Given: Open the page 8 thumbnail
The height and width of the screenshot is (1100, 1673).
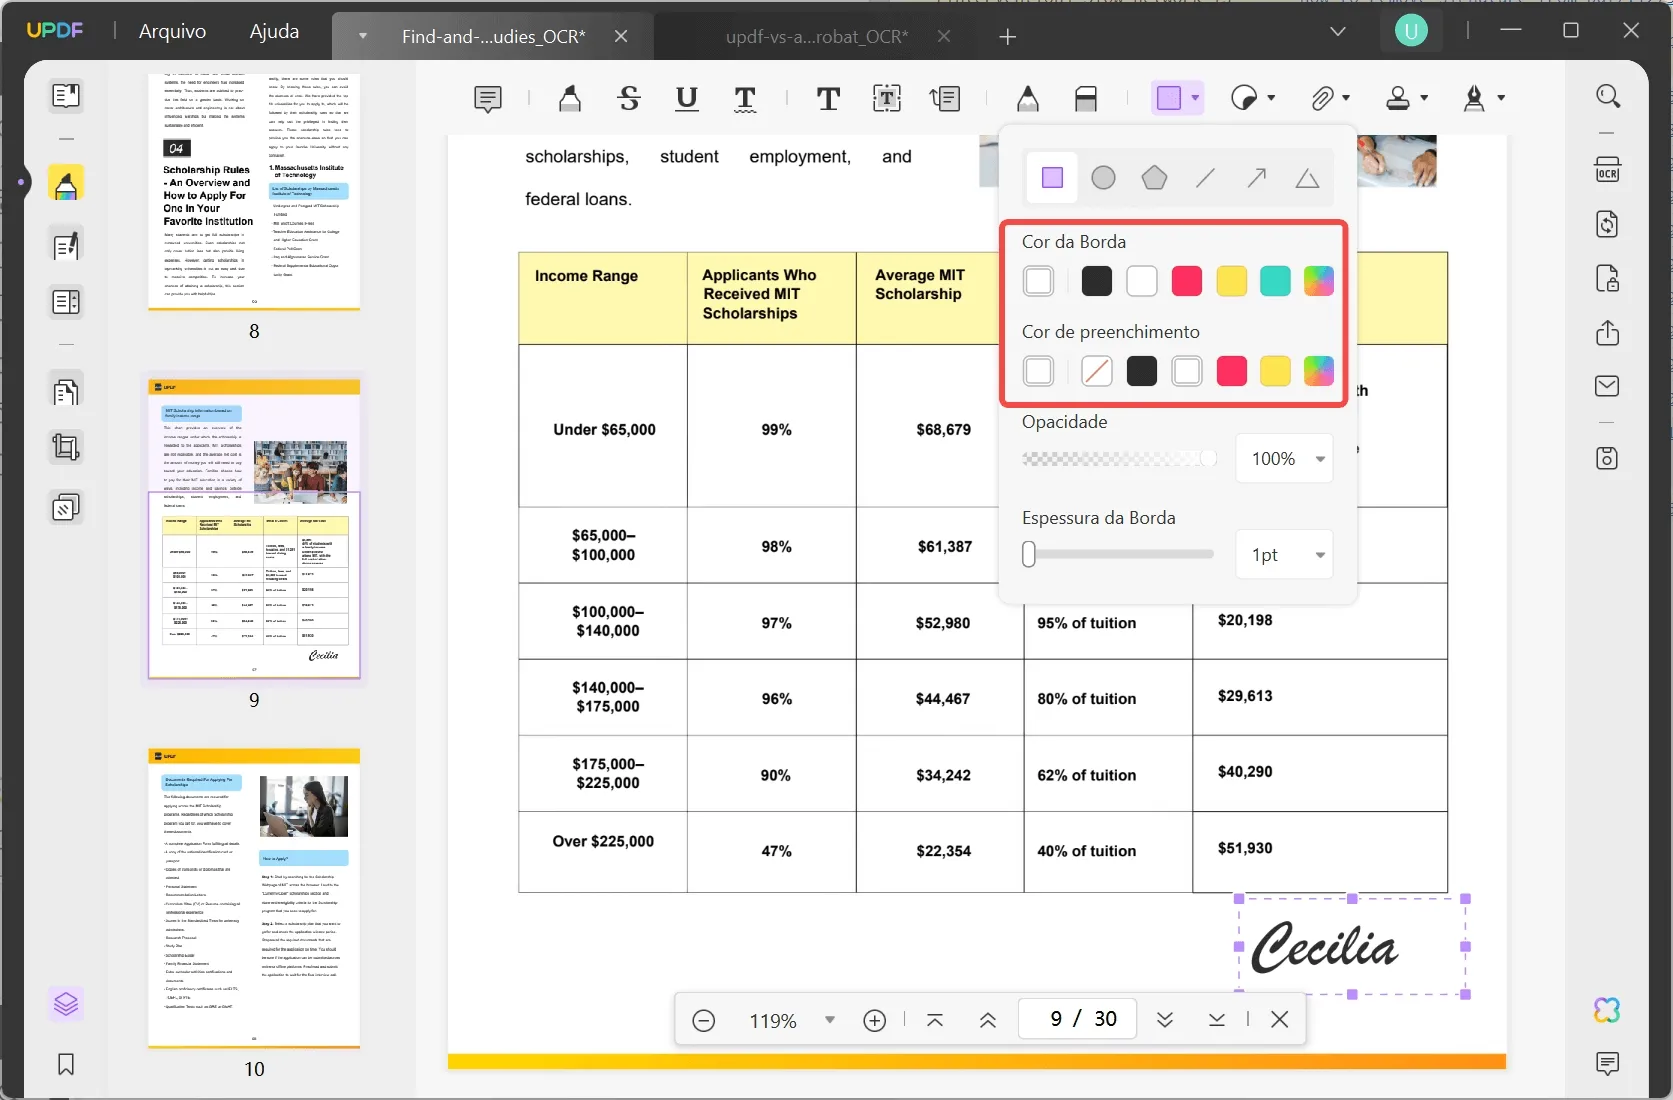Looking at the screenshot, I should coord(254,192).
